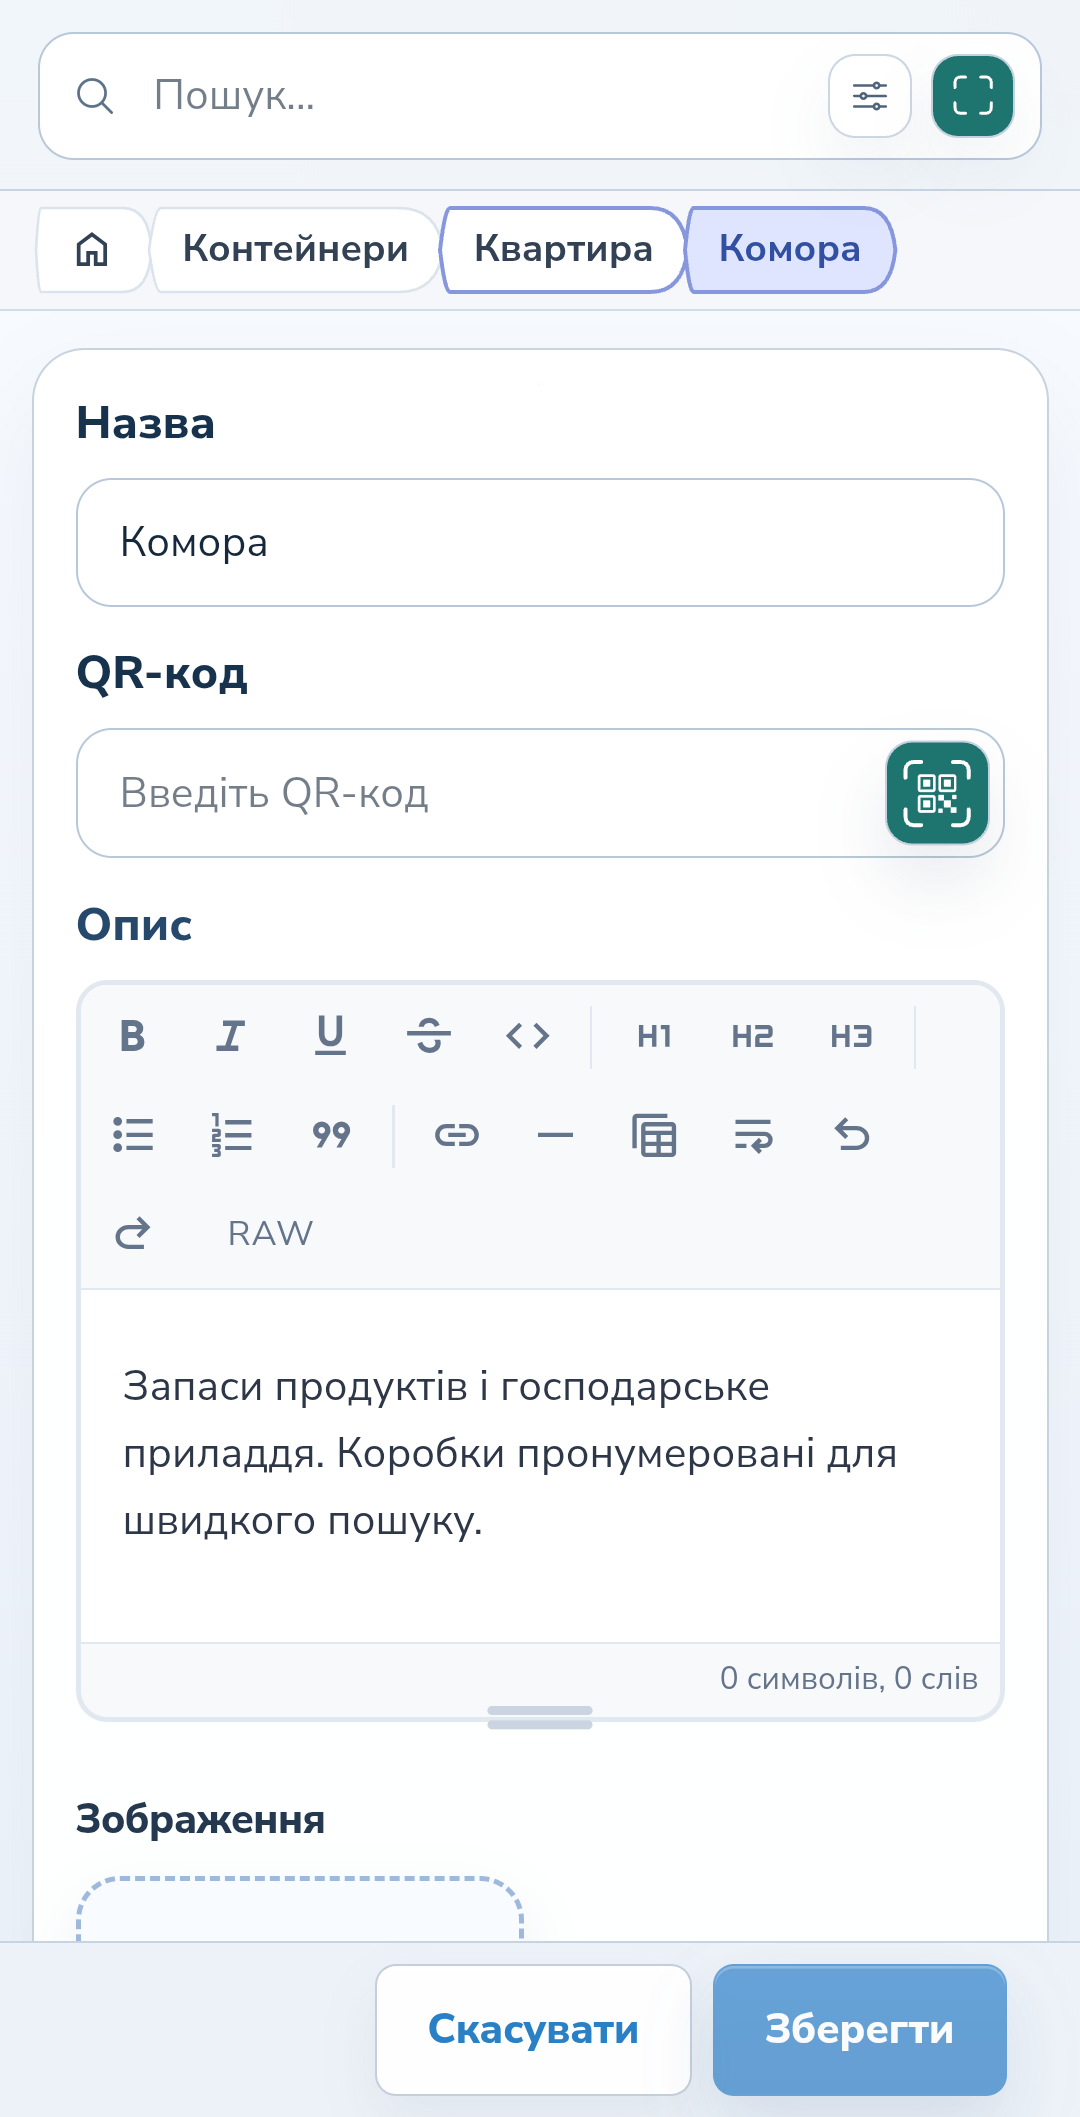Toggle inline code formatting
1080x2117 pixels.
point(528,1036)
